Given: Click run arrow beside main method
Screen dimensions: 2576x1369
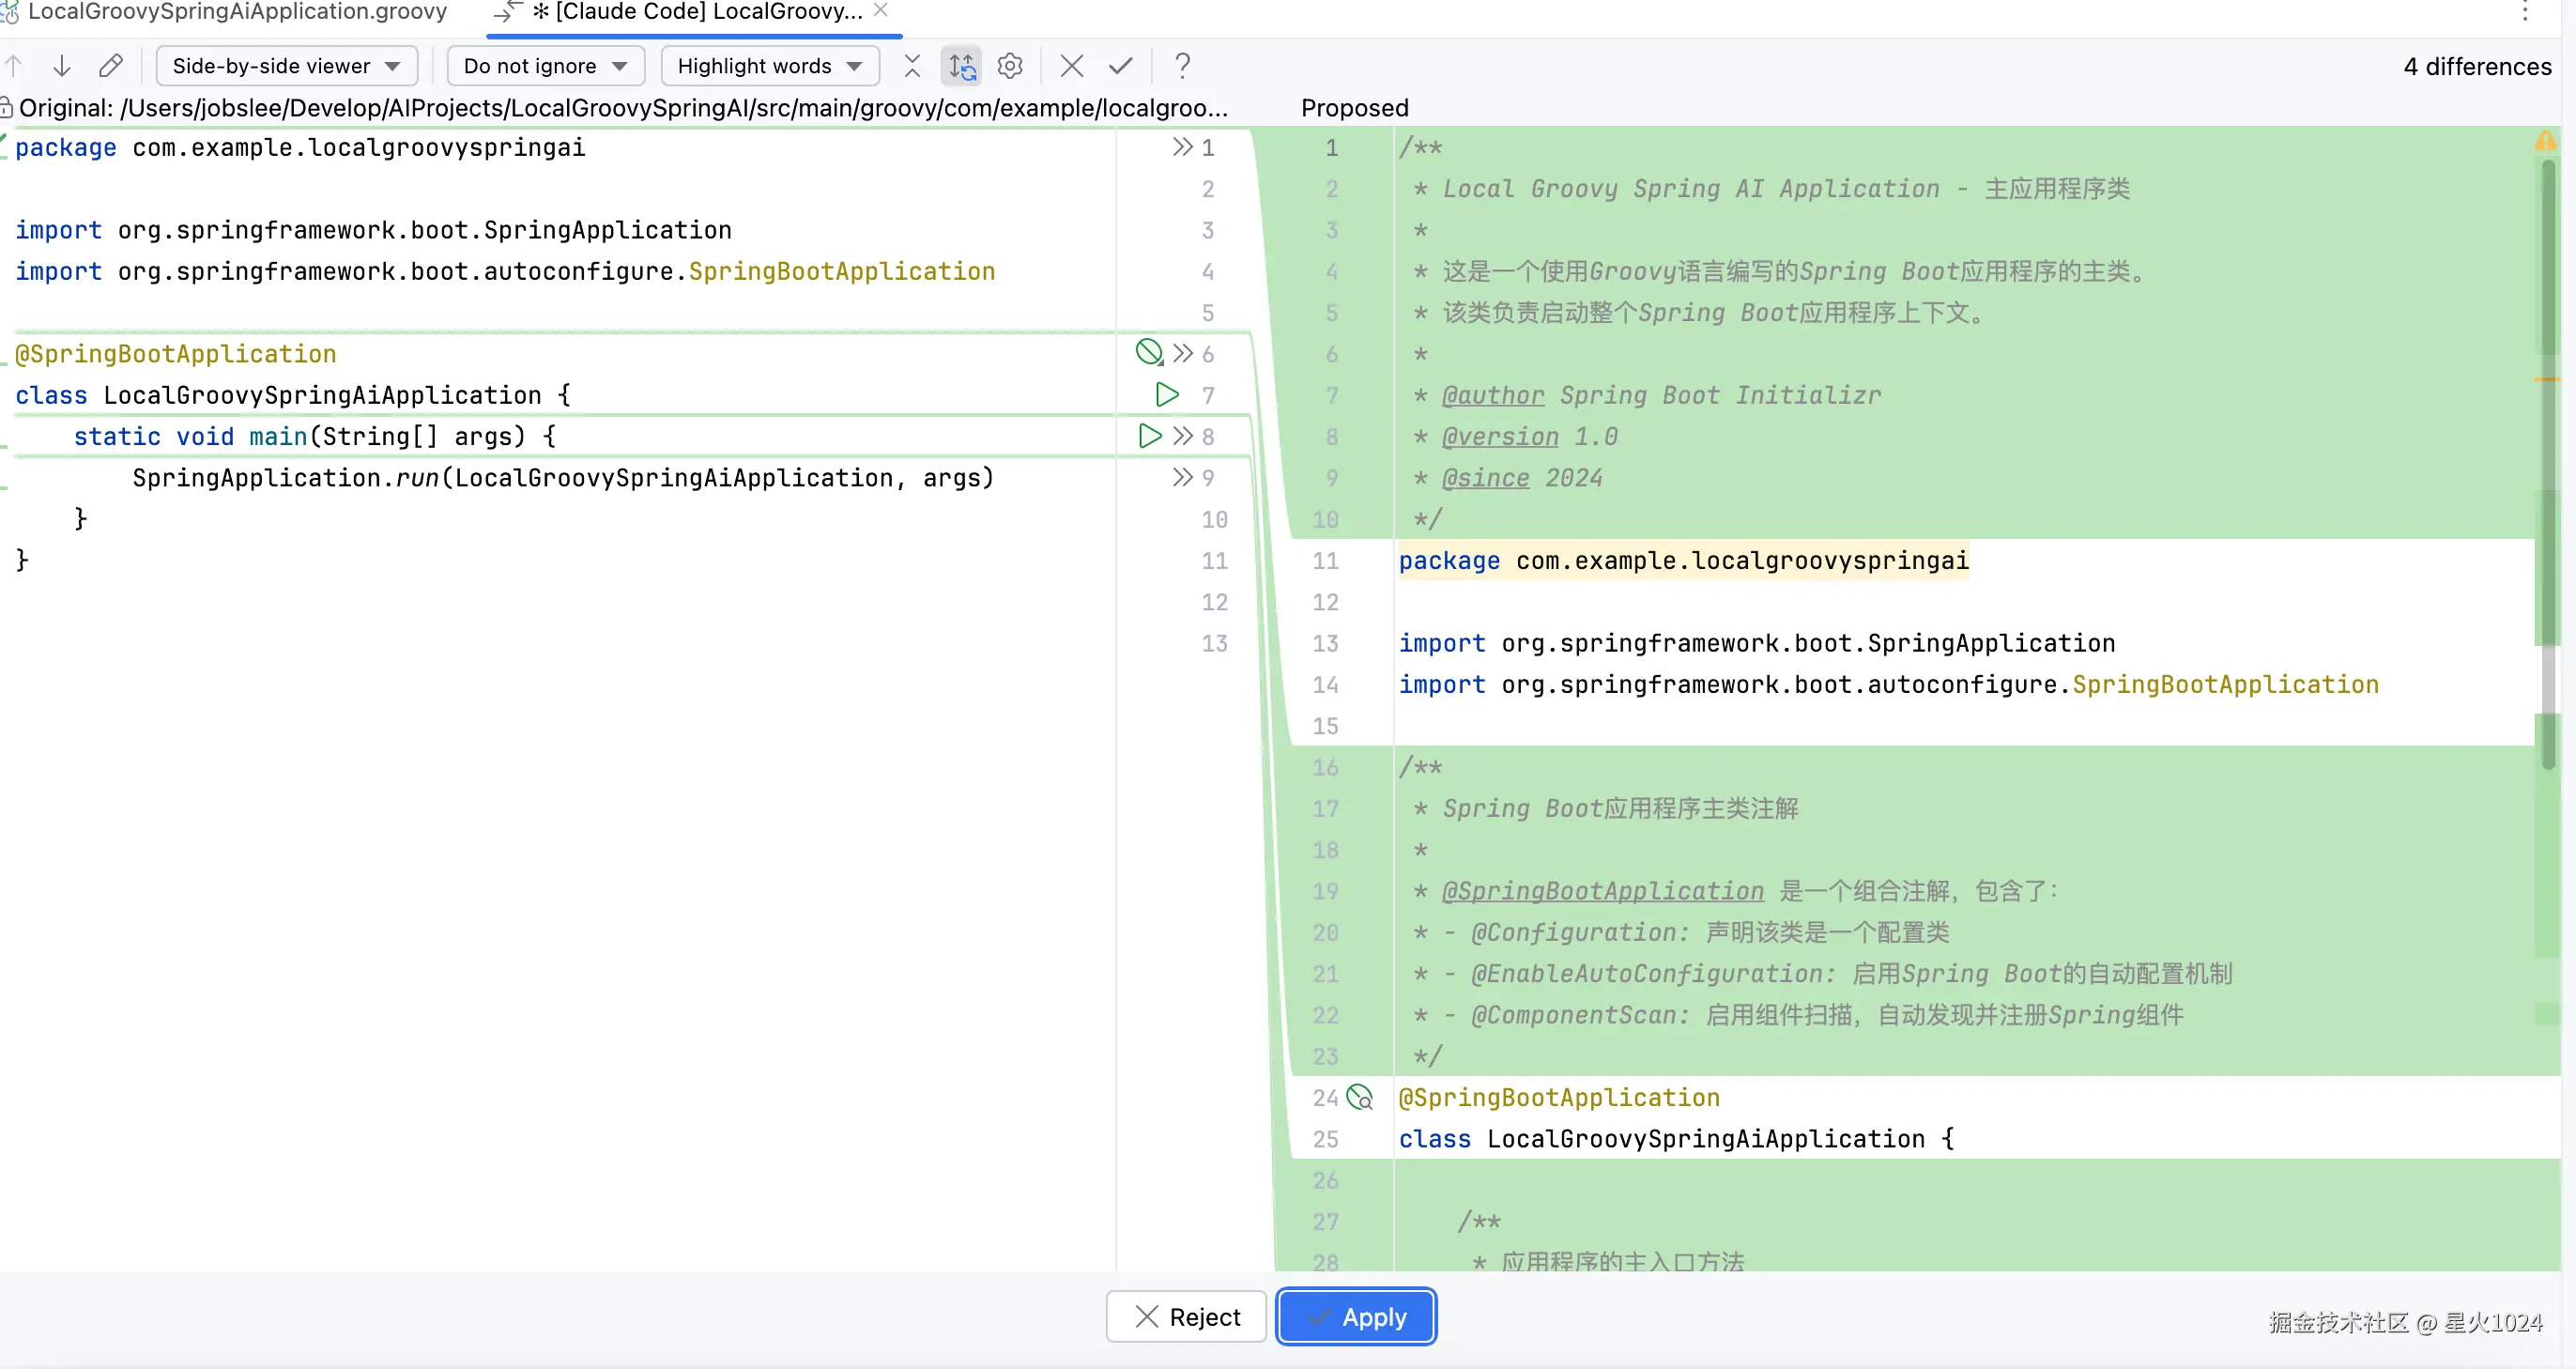Looking at the screenshot, I should click(1149, 436).
